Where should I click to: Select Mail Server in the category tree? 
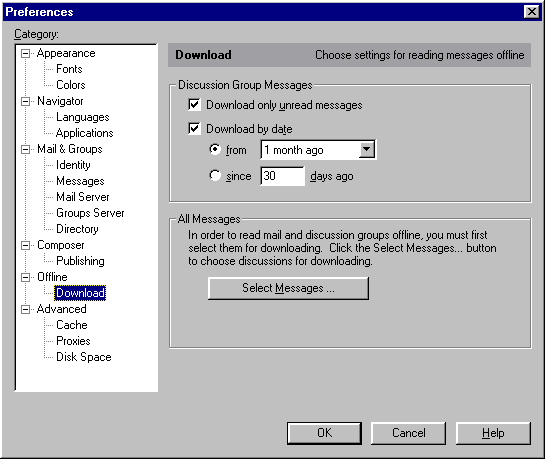click(x=83, y=197)
